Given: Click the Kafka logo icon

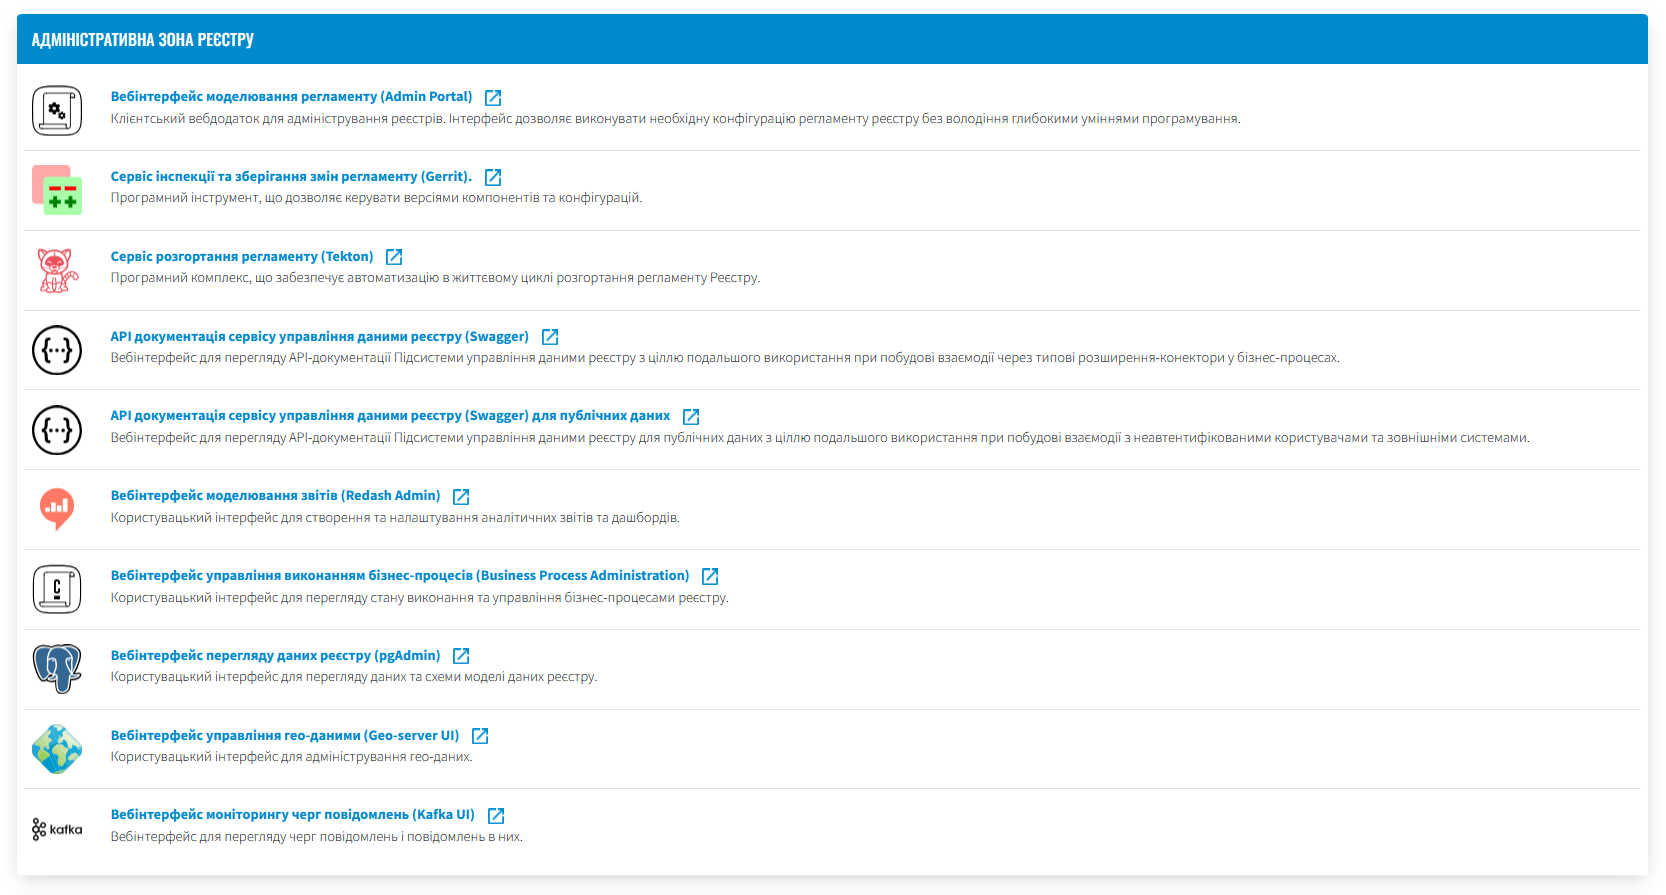Looking at the screenshot, I should [x=57, y=829].
